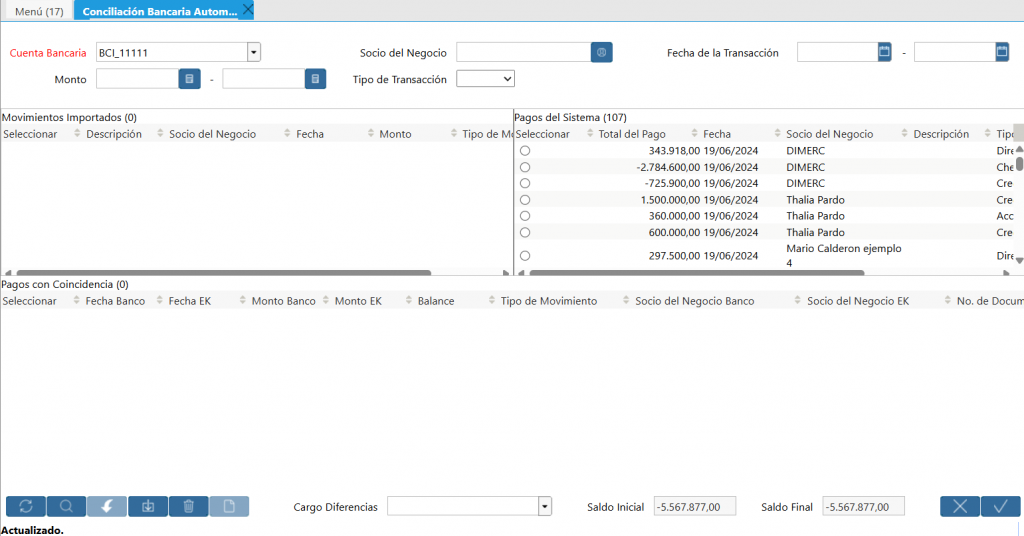This screenshot has width=1024, height=536.
Task: Confirm with the checkmark button
Action: pos(1000,507)
